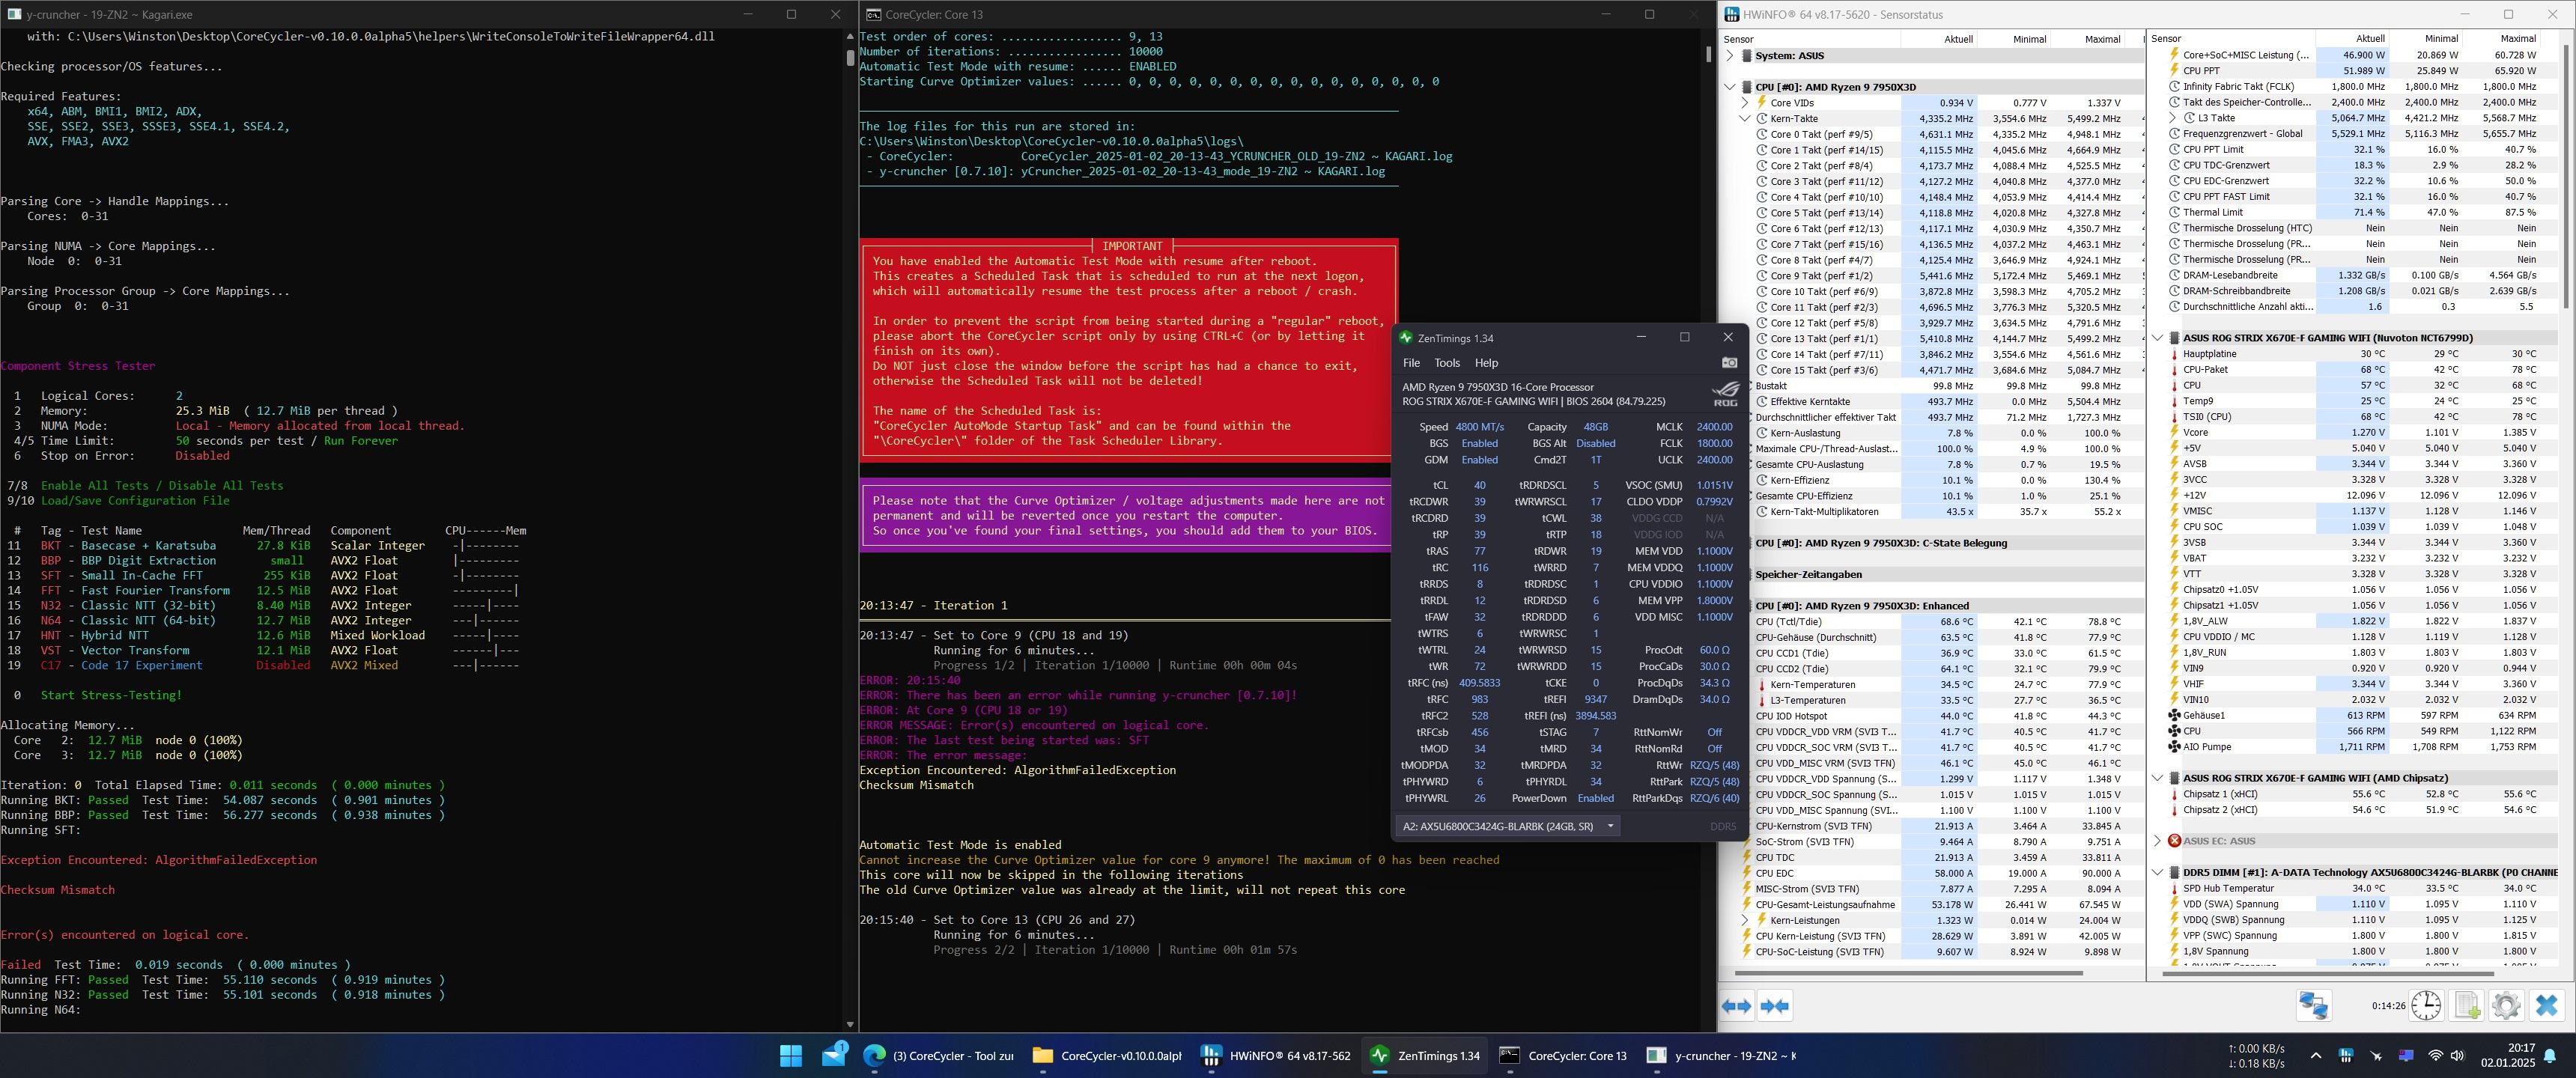Click the Maximal column header in the left sensor panel
This screenshot has height=1078, width=2576.
point(2102,39)
